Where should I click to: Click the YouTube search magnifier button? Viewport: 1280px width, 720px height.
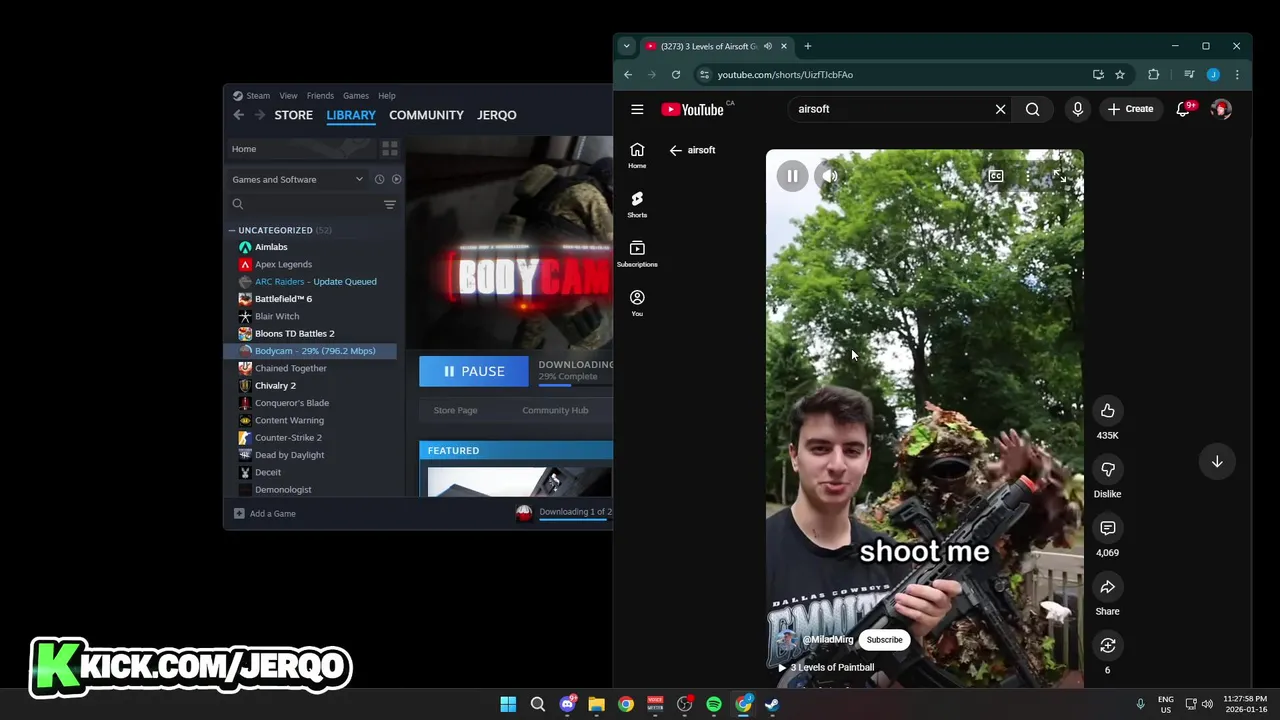pos(1032,109)
